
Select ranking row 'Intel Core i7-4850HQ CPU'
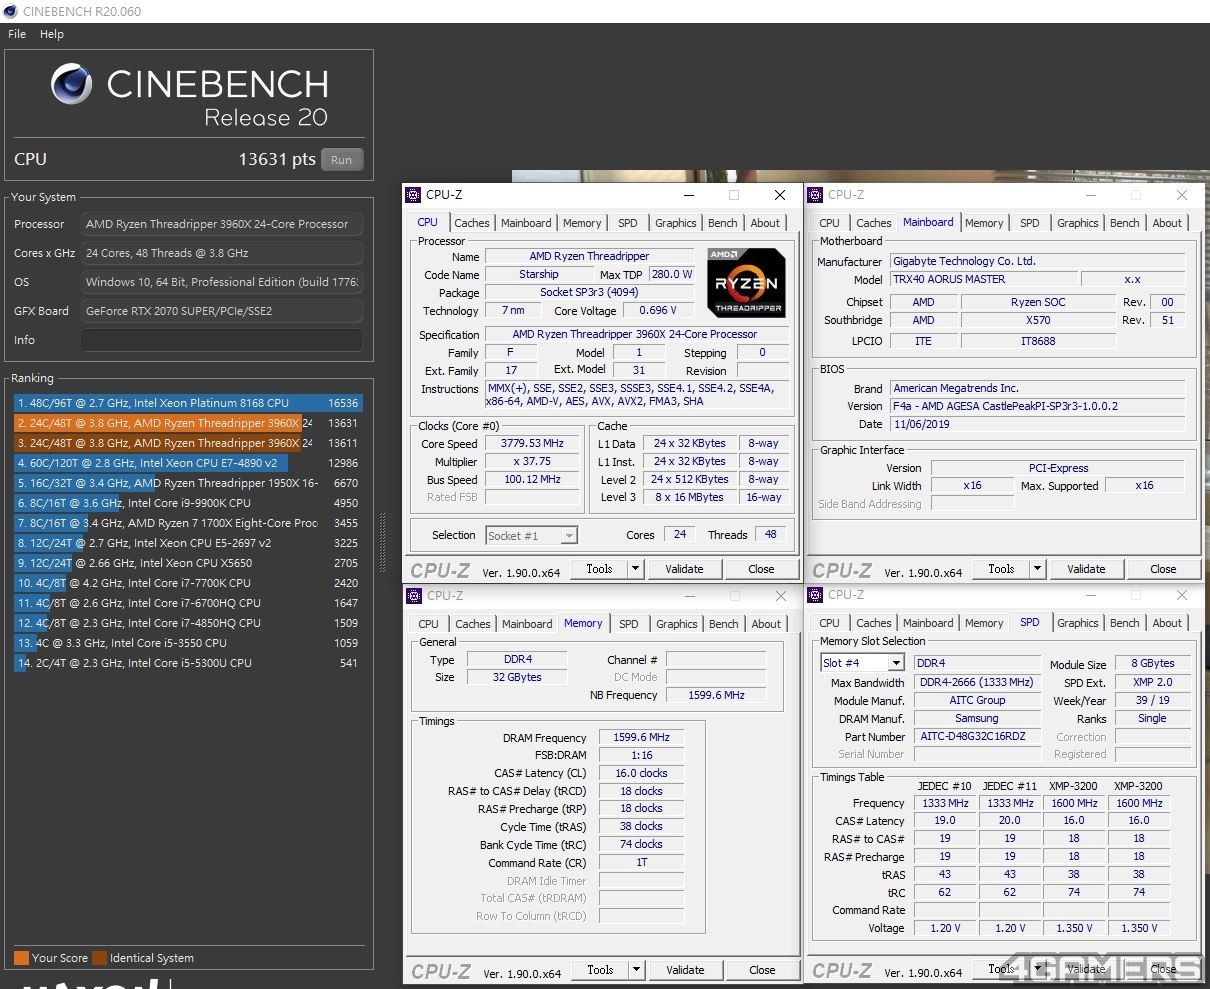(x=188, y=623)
